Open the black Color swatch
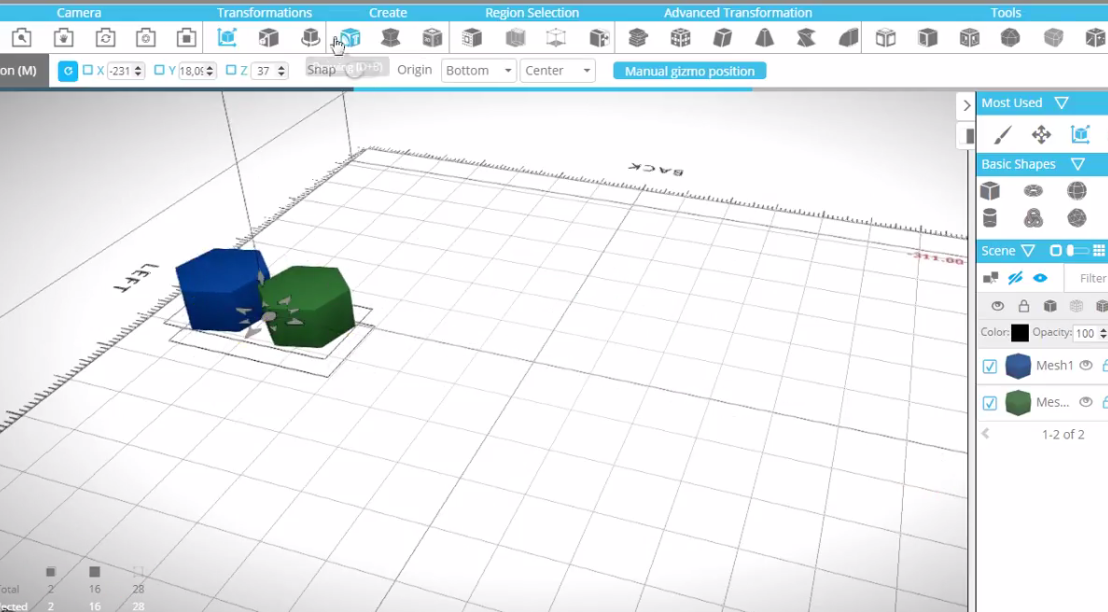1108x612 pixels. [x=1020, y=333]
